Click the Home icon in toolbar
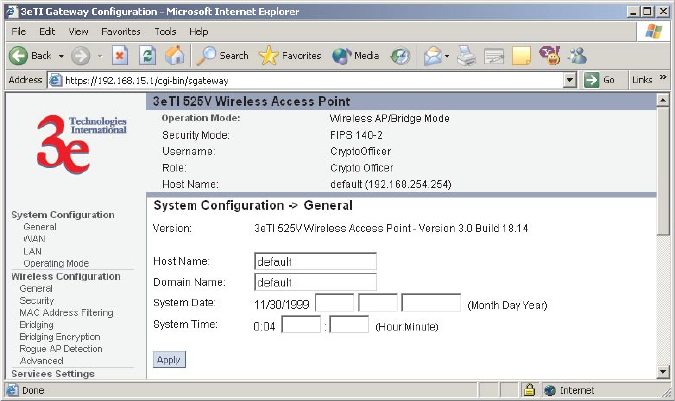 [174, 56]
